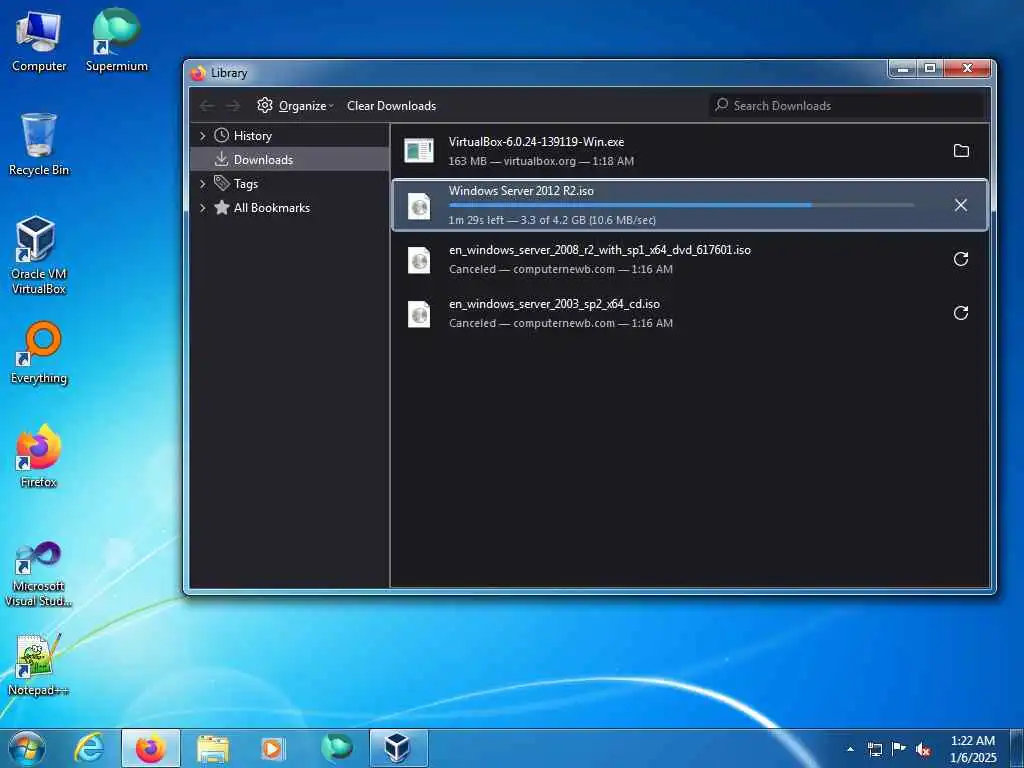Open the Computer desktop icon
Viewport: 1024px width, 768px height.
click(x=39, y=41)
